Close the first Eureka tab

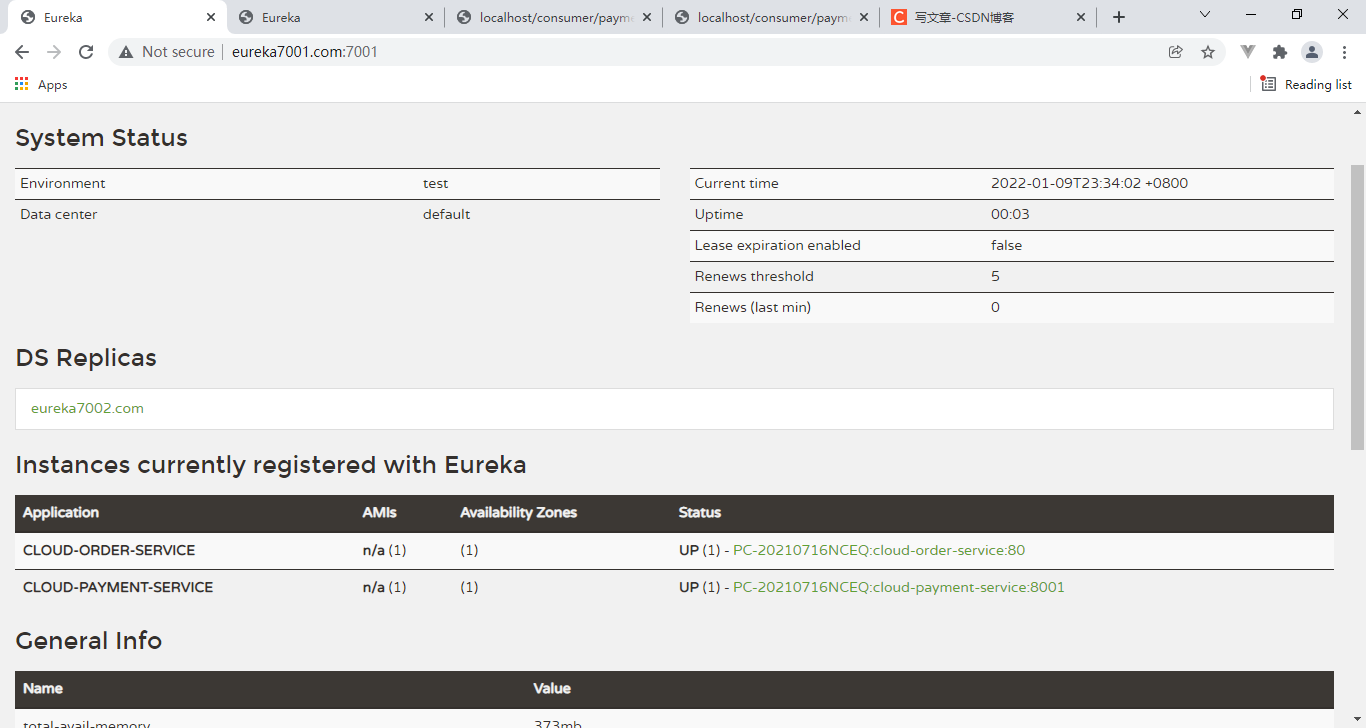(x=210, y=17)
